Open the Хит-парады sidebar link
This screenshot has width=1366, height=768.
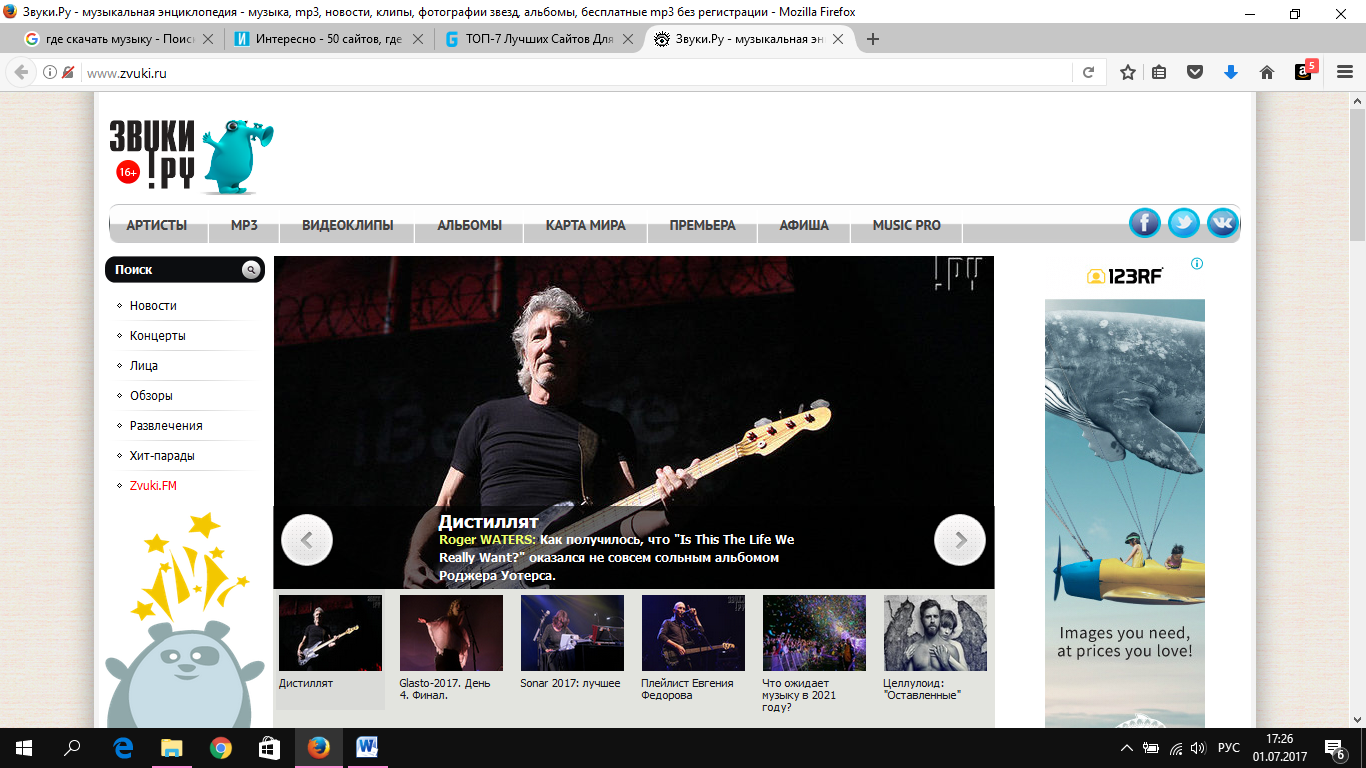(x=162, y=456)
